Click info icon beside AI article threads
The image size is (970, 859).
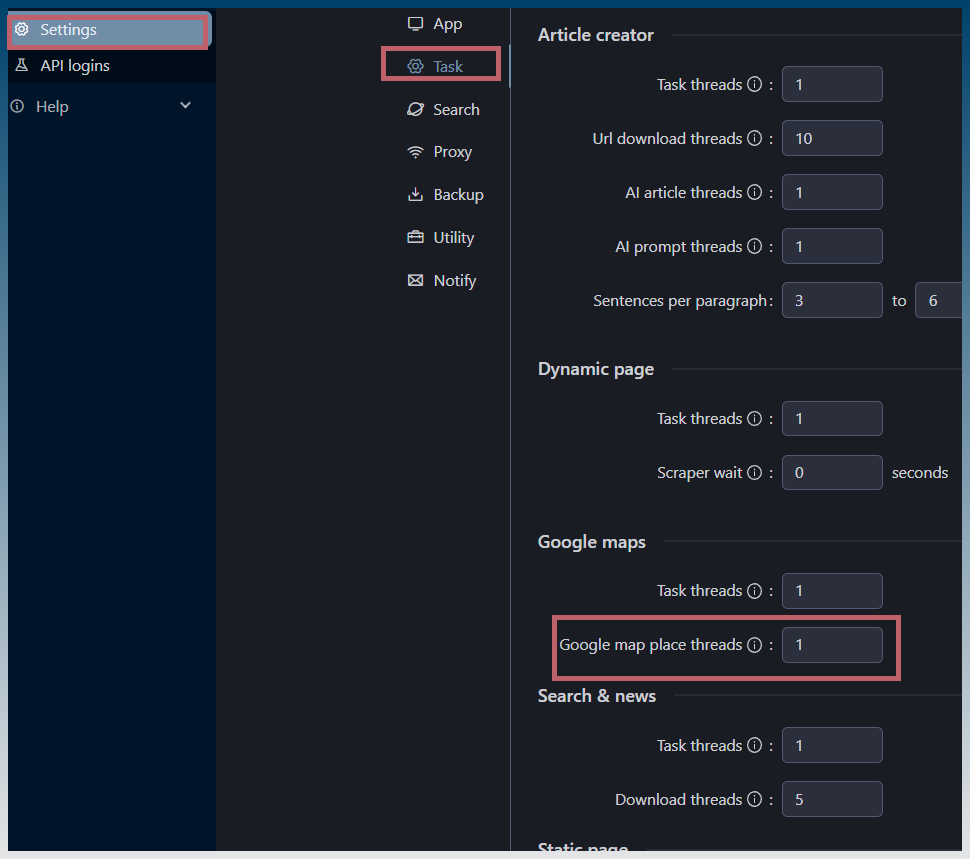[x=754, y=192]
